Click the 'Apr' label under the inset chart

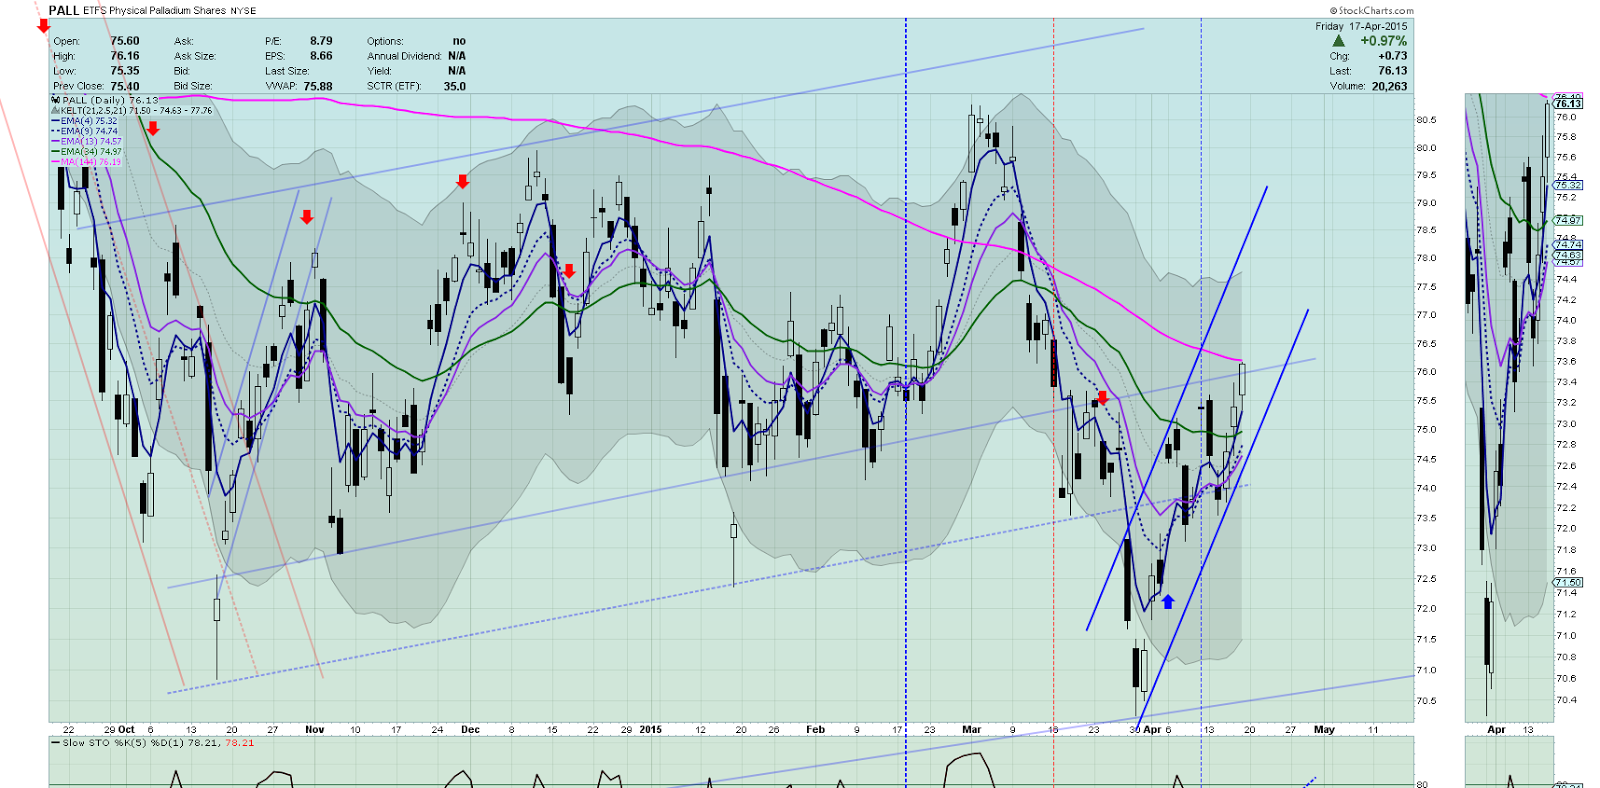(x=1496, y=730)
